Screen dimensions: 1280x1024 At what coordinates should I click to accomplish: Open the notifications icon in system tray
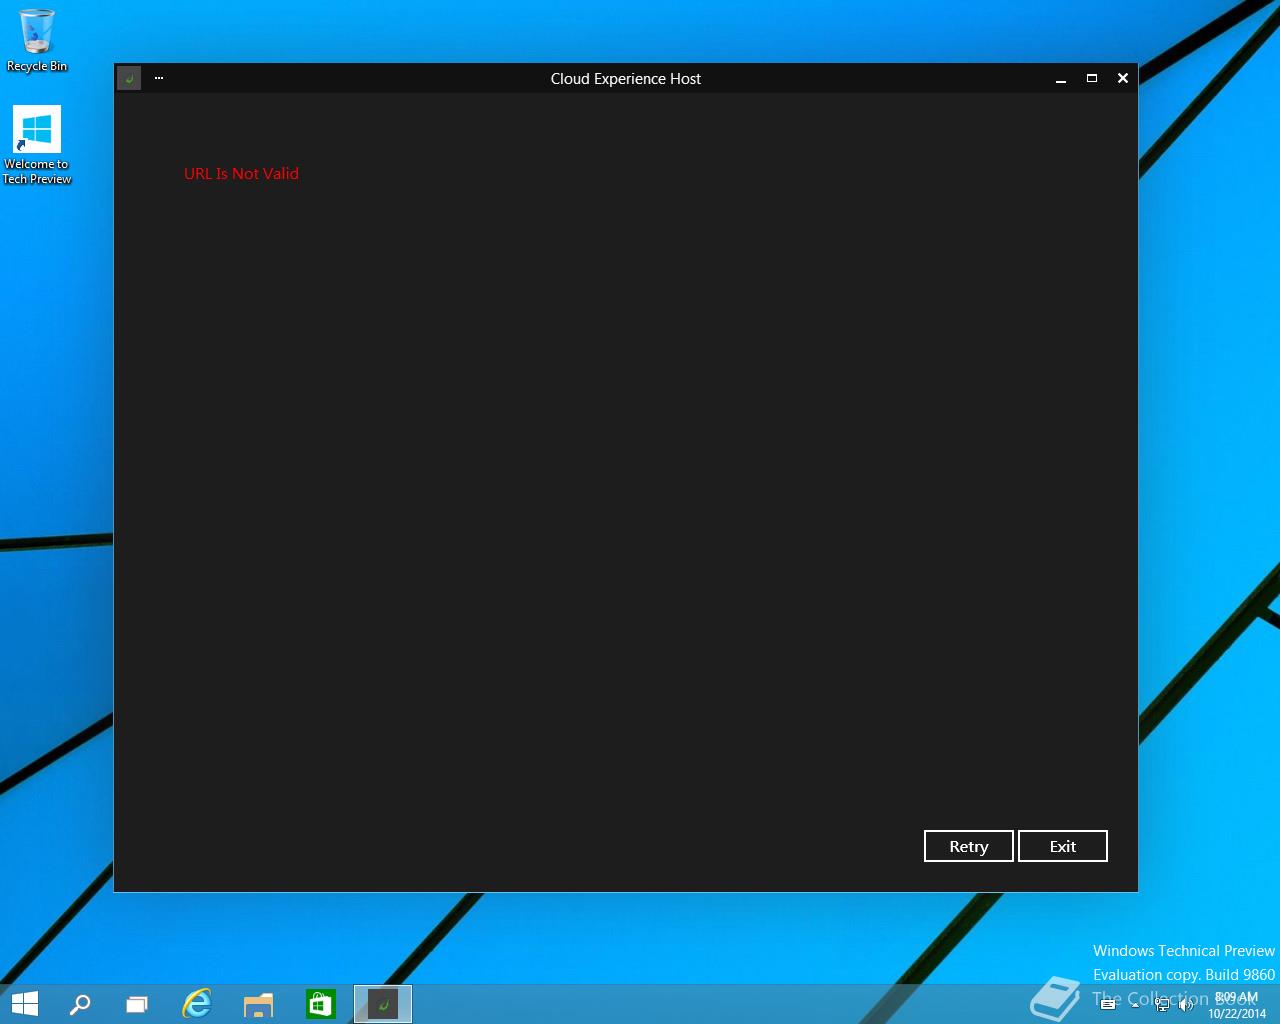coord(1108,1005)
